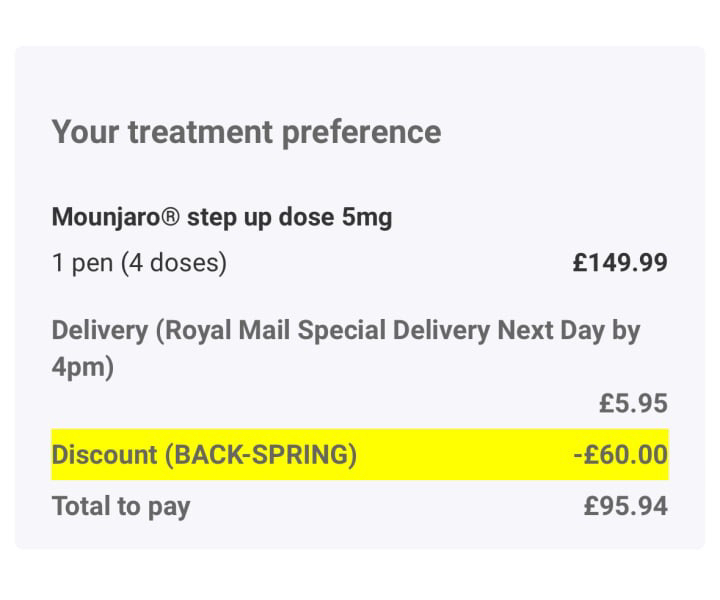
Task: Click the £95.94 total amount
Action: coord(625,506)
